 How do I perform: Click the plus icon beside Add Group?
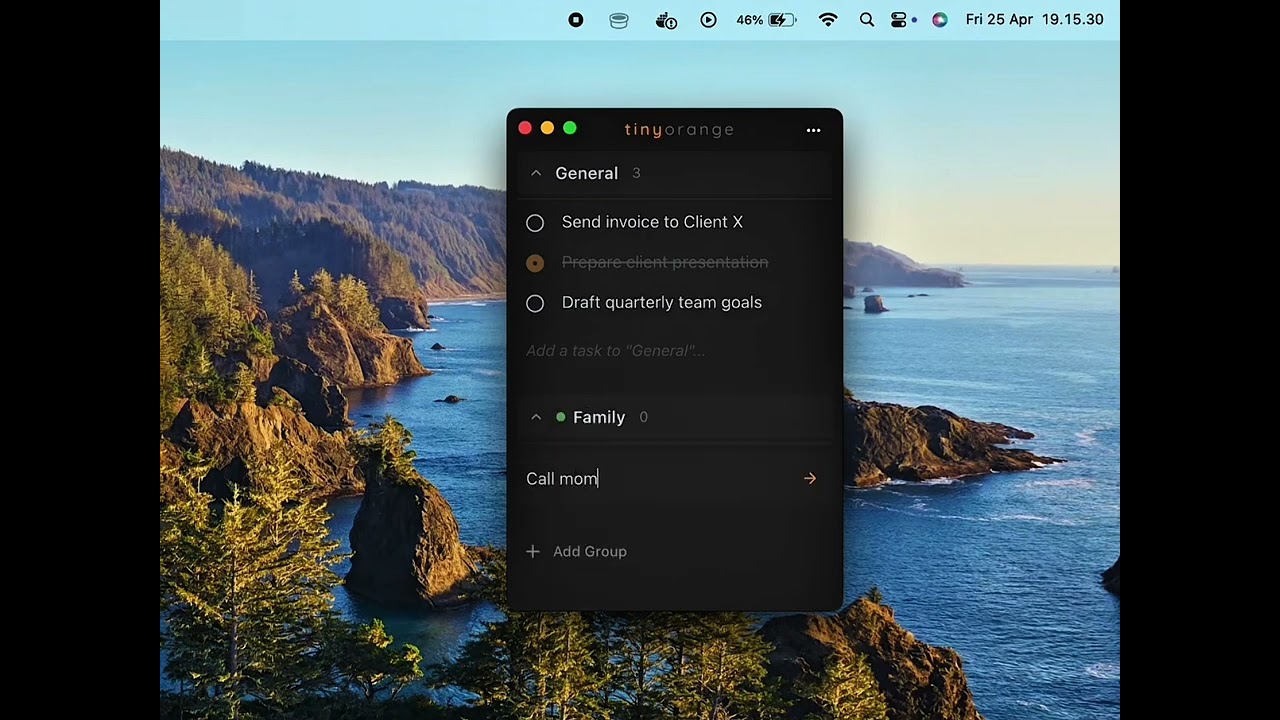coord(533,551)
